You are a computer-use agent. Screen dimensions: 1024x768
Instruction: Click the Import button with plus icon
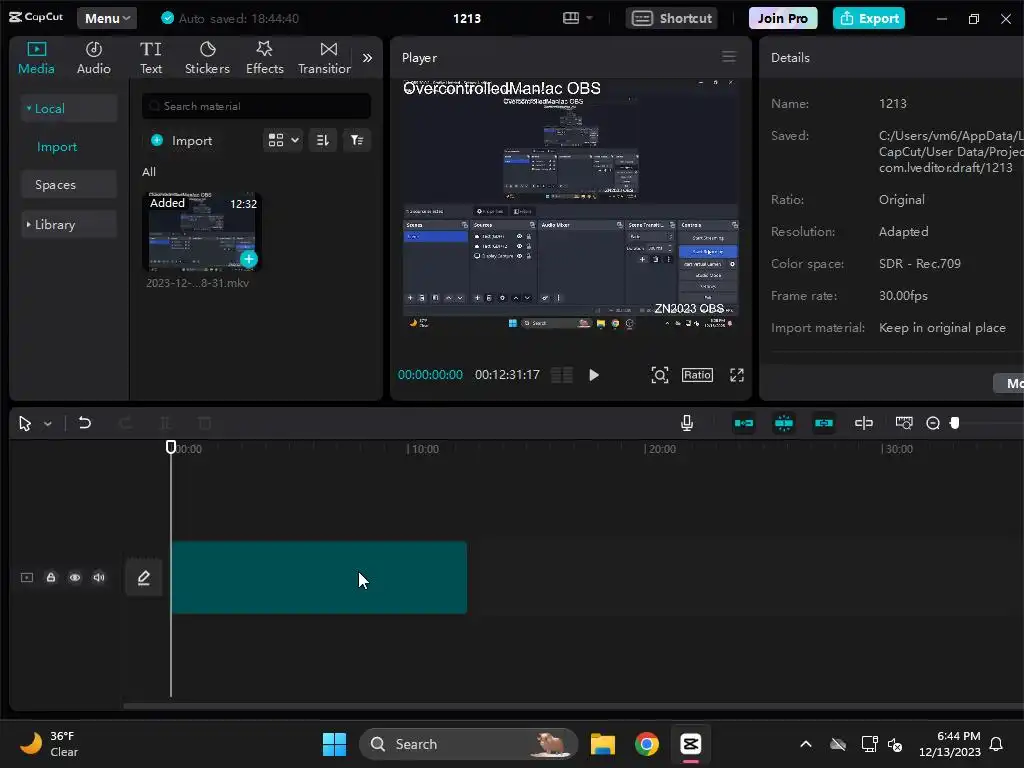(x=182, y=140)
